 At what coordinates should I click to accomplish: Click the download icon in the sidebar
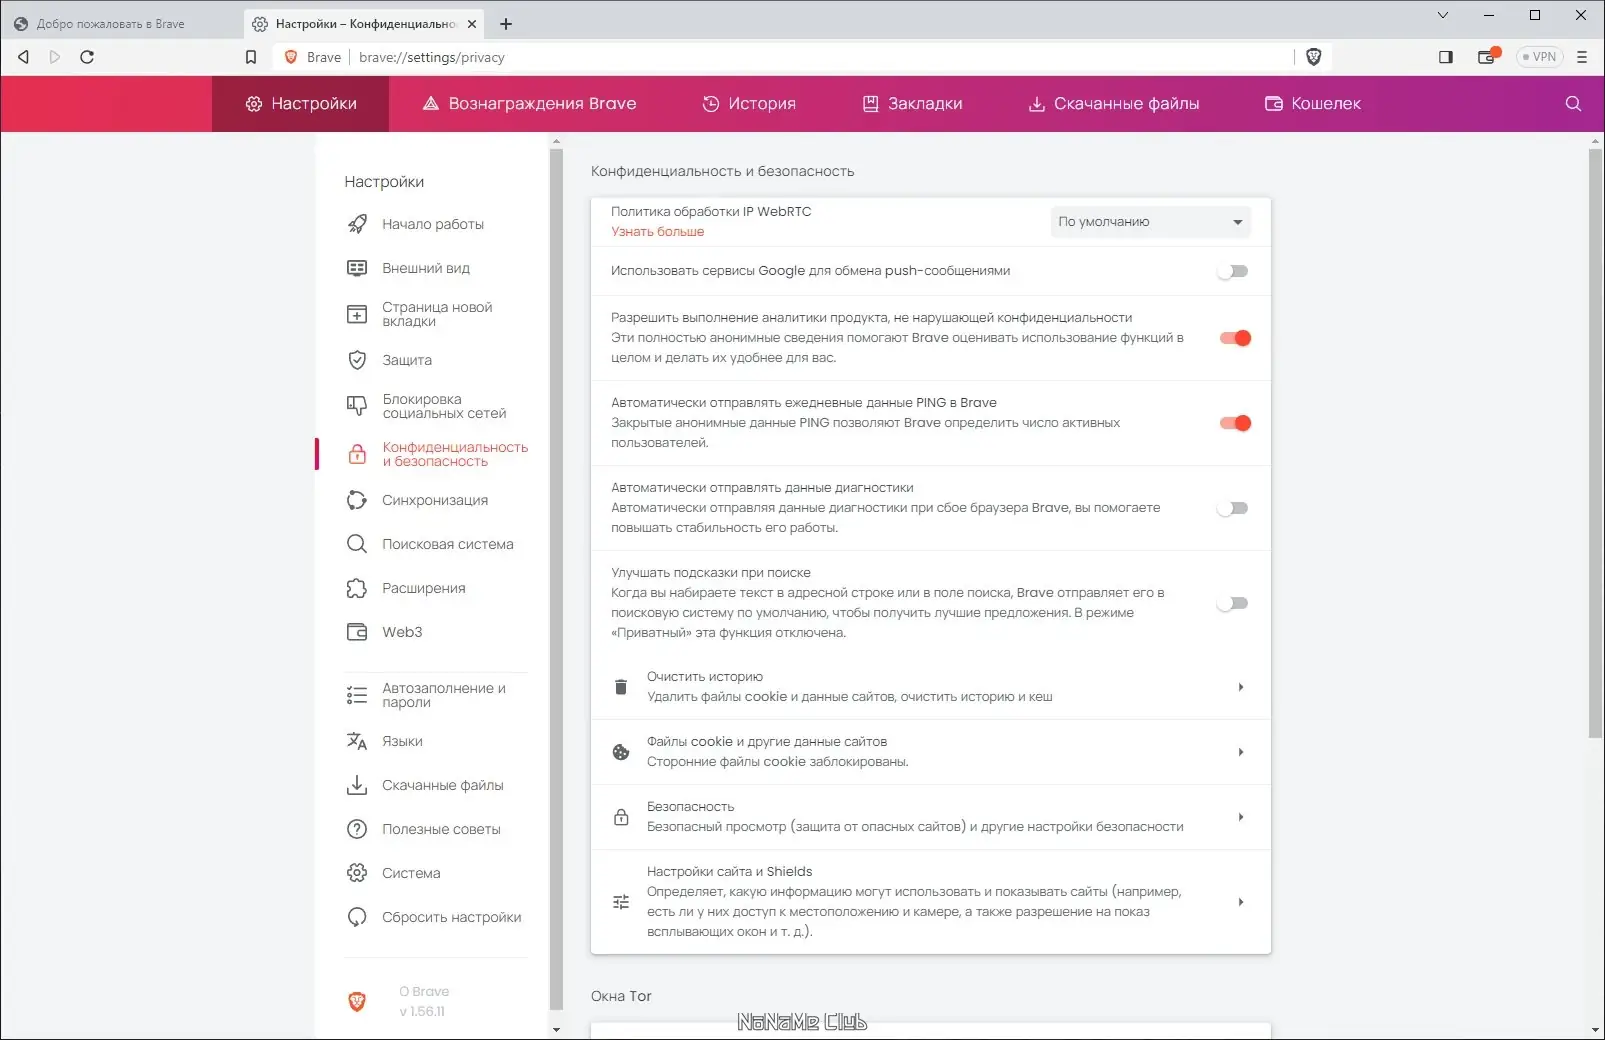coord(357,785)
